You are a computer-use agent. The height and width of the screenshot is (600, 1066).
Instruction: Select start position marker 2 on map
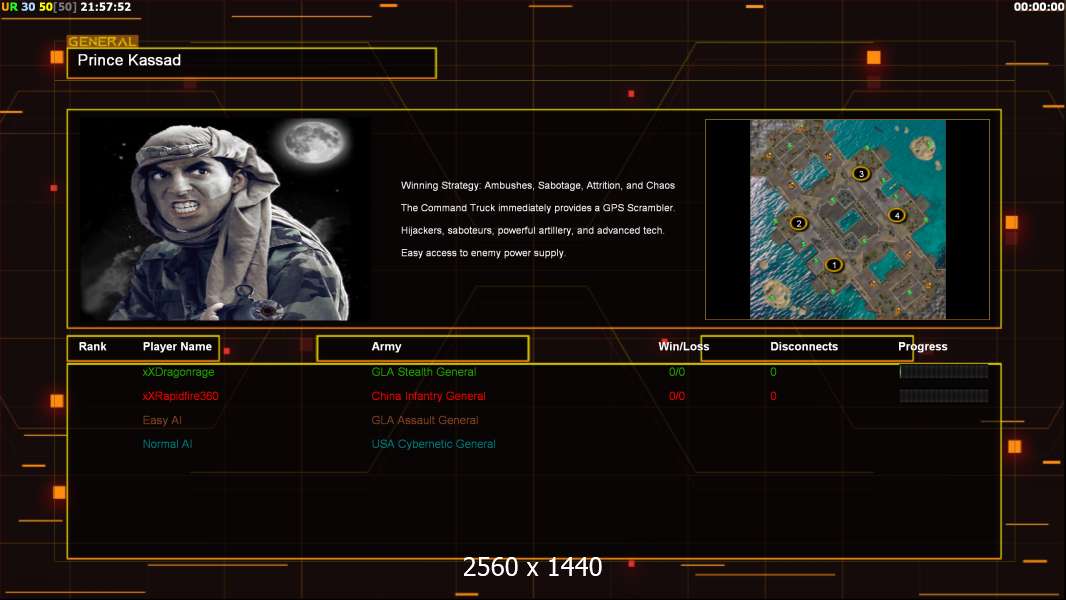pyautogui.click(x=798, y=223)
